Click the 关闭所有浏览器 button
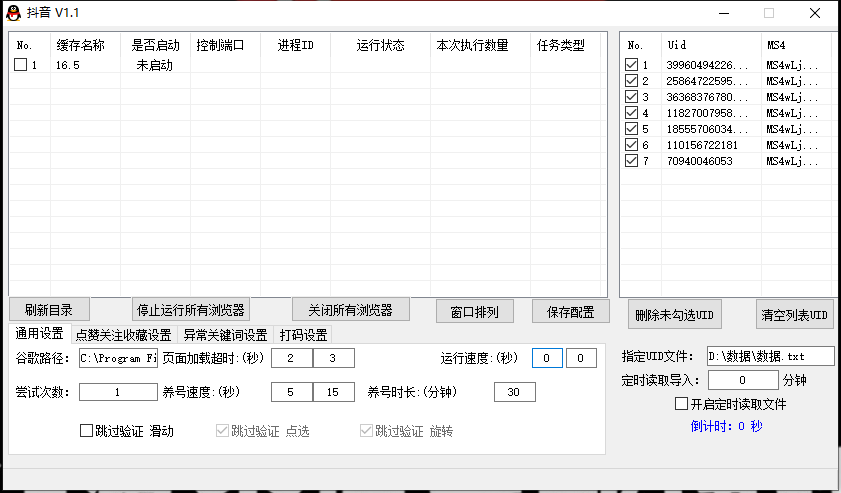 (351, 310)
